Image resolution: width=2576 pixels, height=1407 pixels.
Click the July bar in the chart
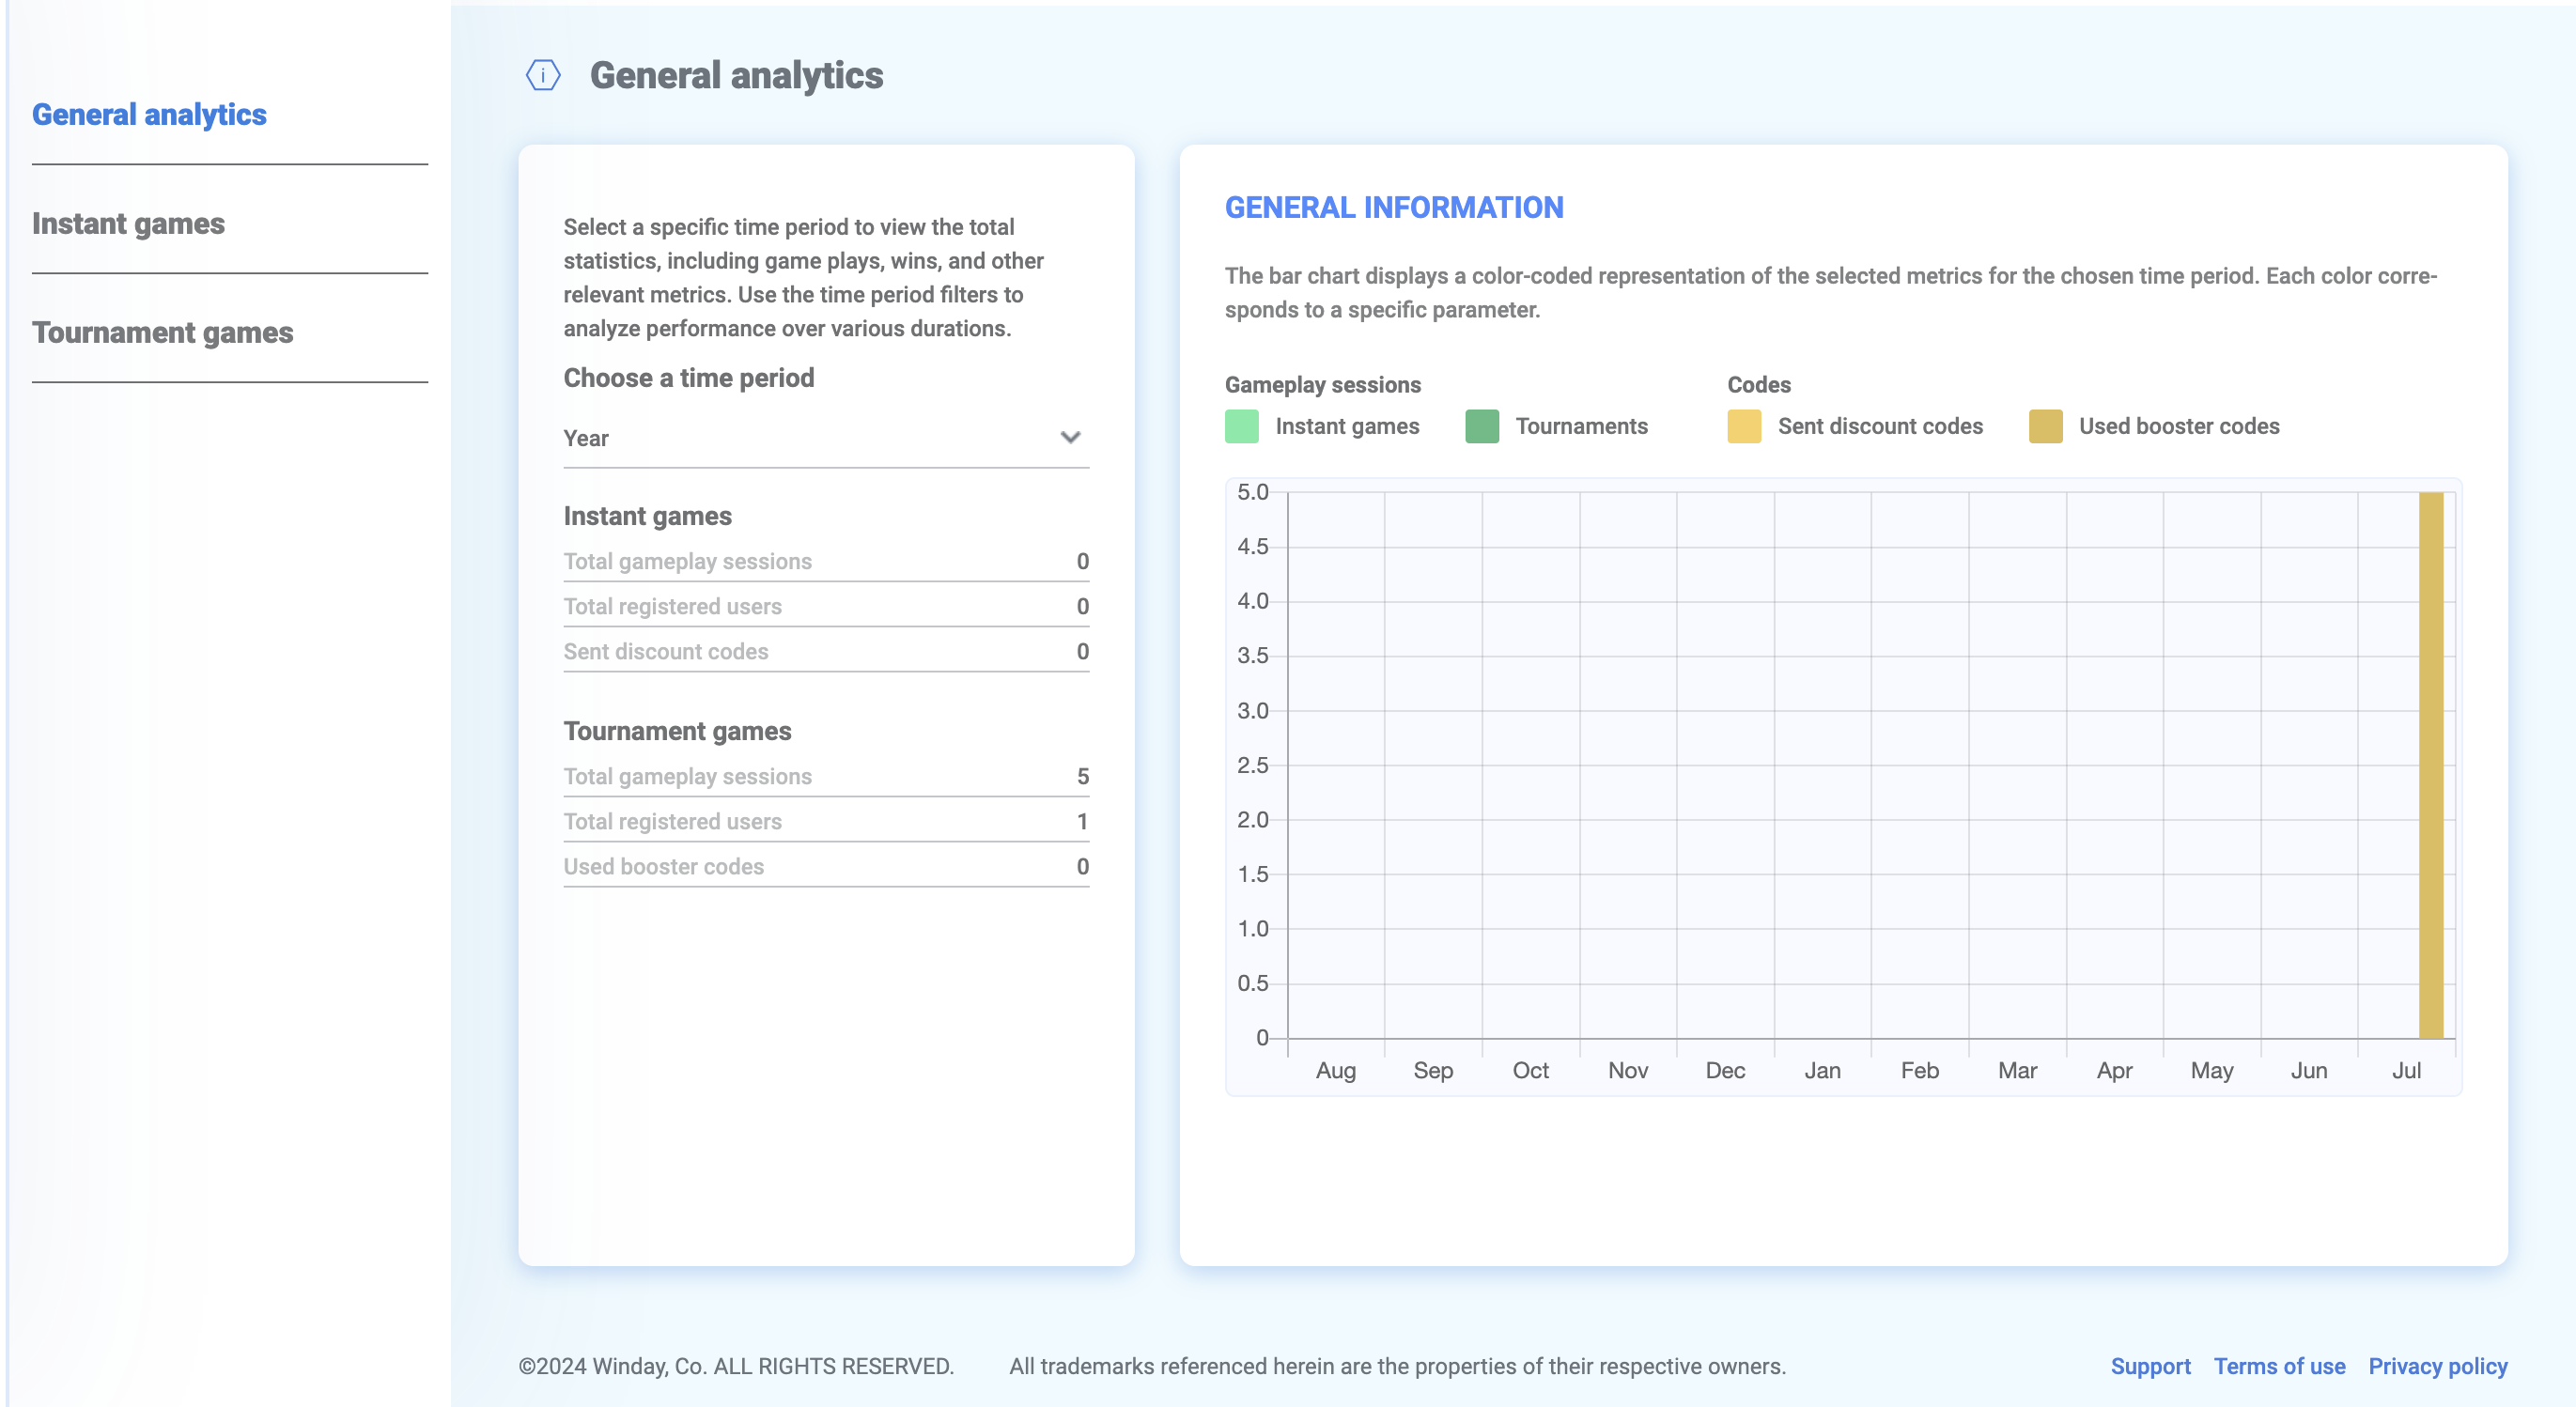pos(2430,765)
